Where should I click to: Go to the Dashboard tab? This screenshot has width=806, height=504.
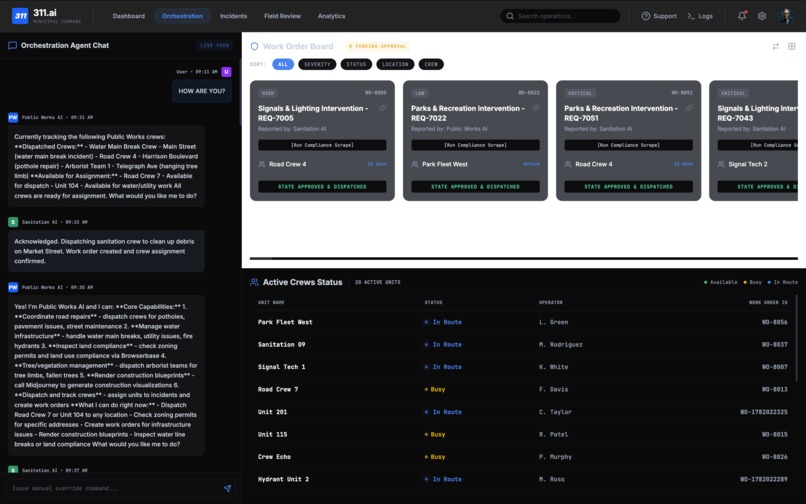coord(129,16)
